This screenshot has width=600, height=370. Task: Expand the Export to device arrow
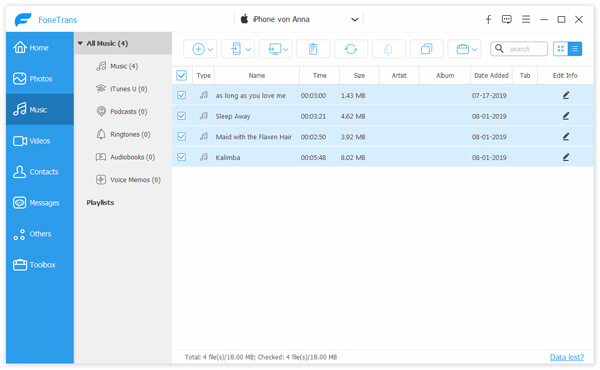point(248,49)
